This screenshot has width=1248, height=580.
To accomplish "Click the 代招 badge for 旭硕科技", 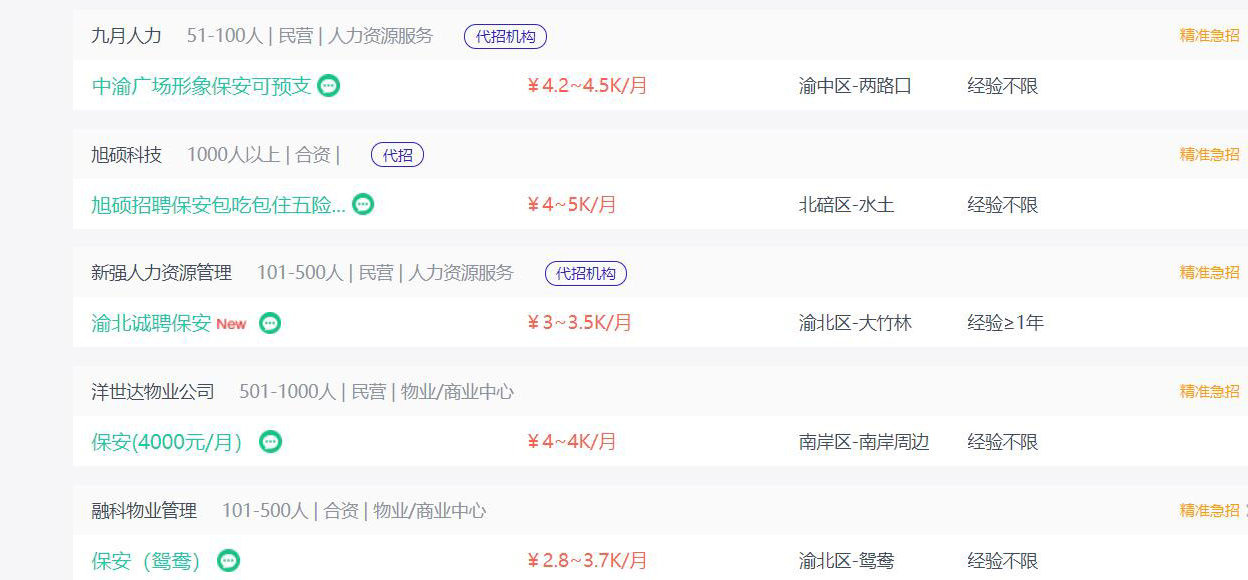I will (398, 155).
